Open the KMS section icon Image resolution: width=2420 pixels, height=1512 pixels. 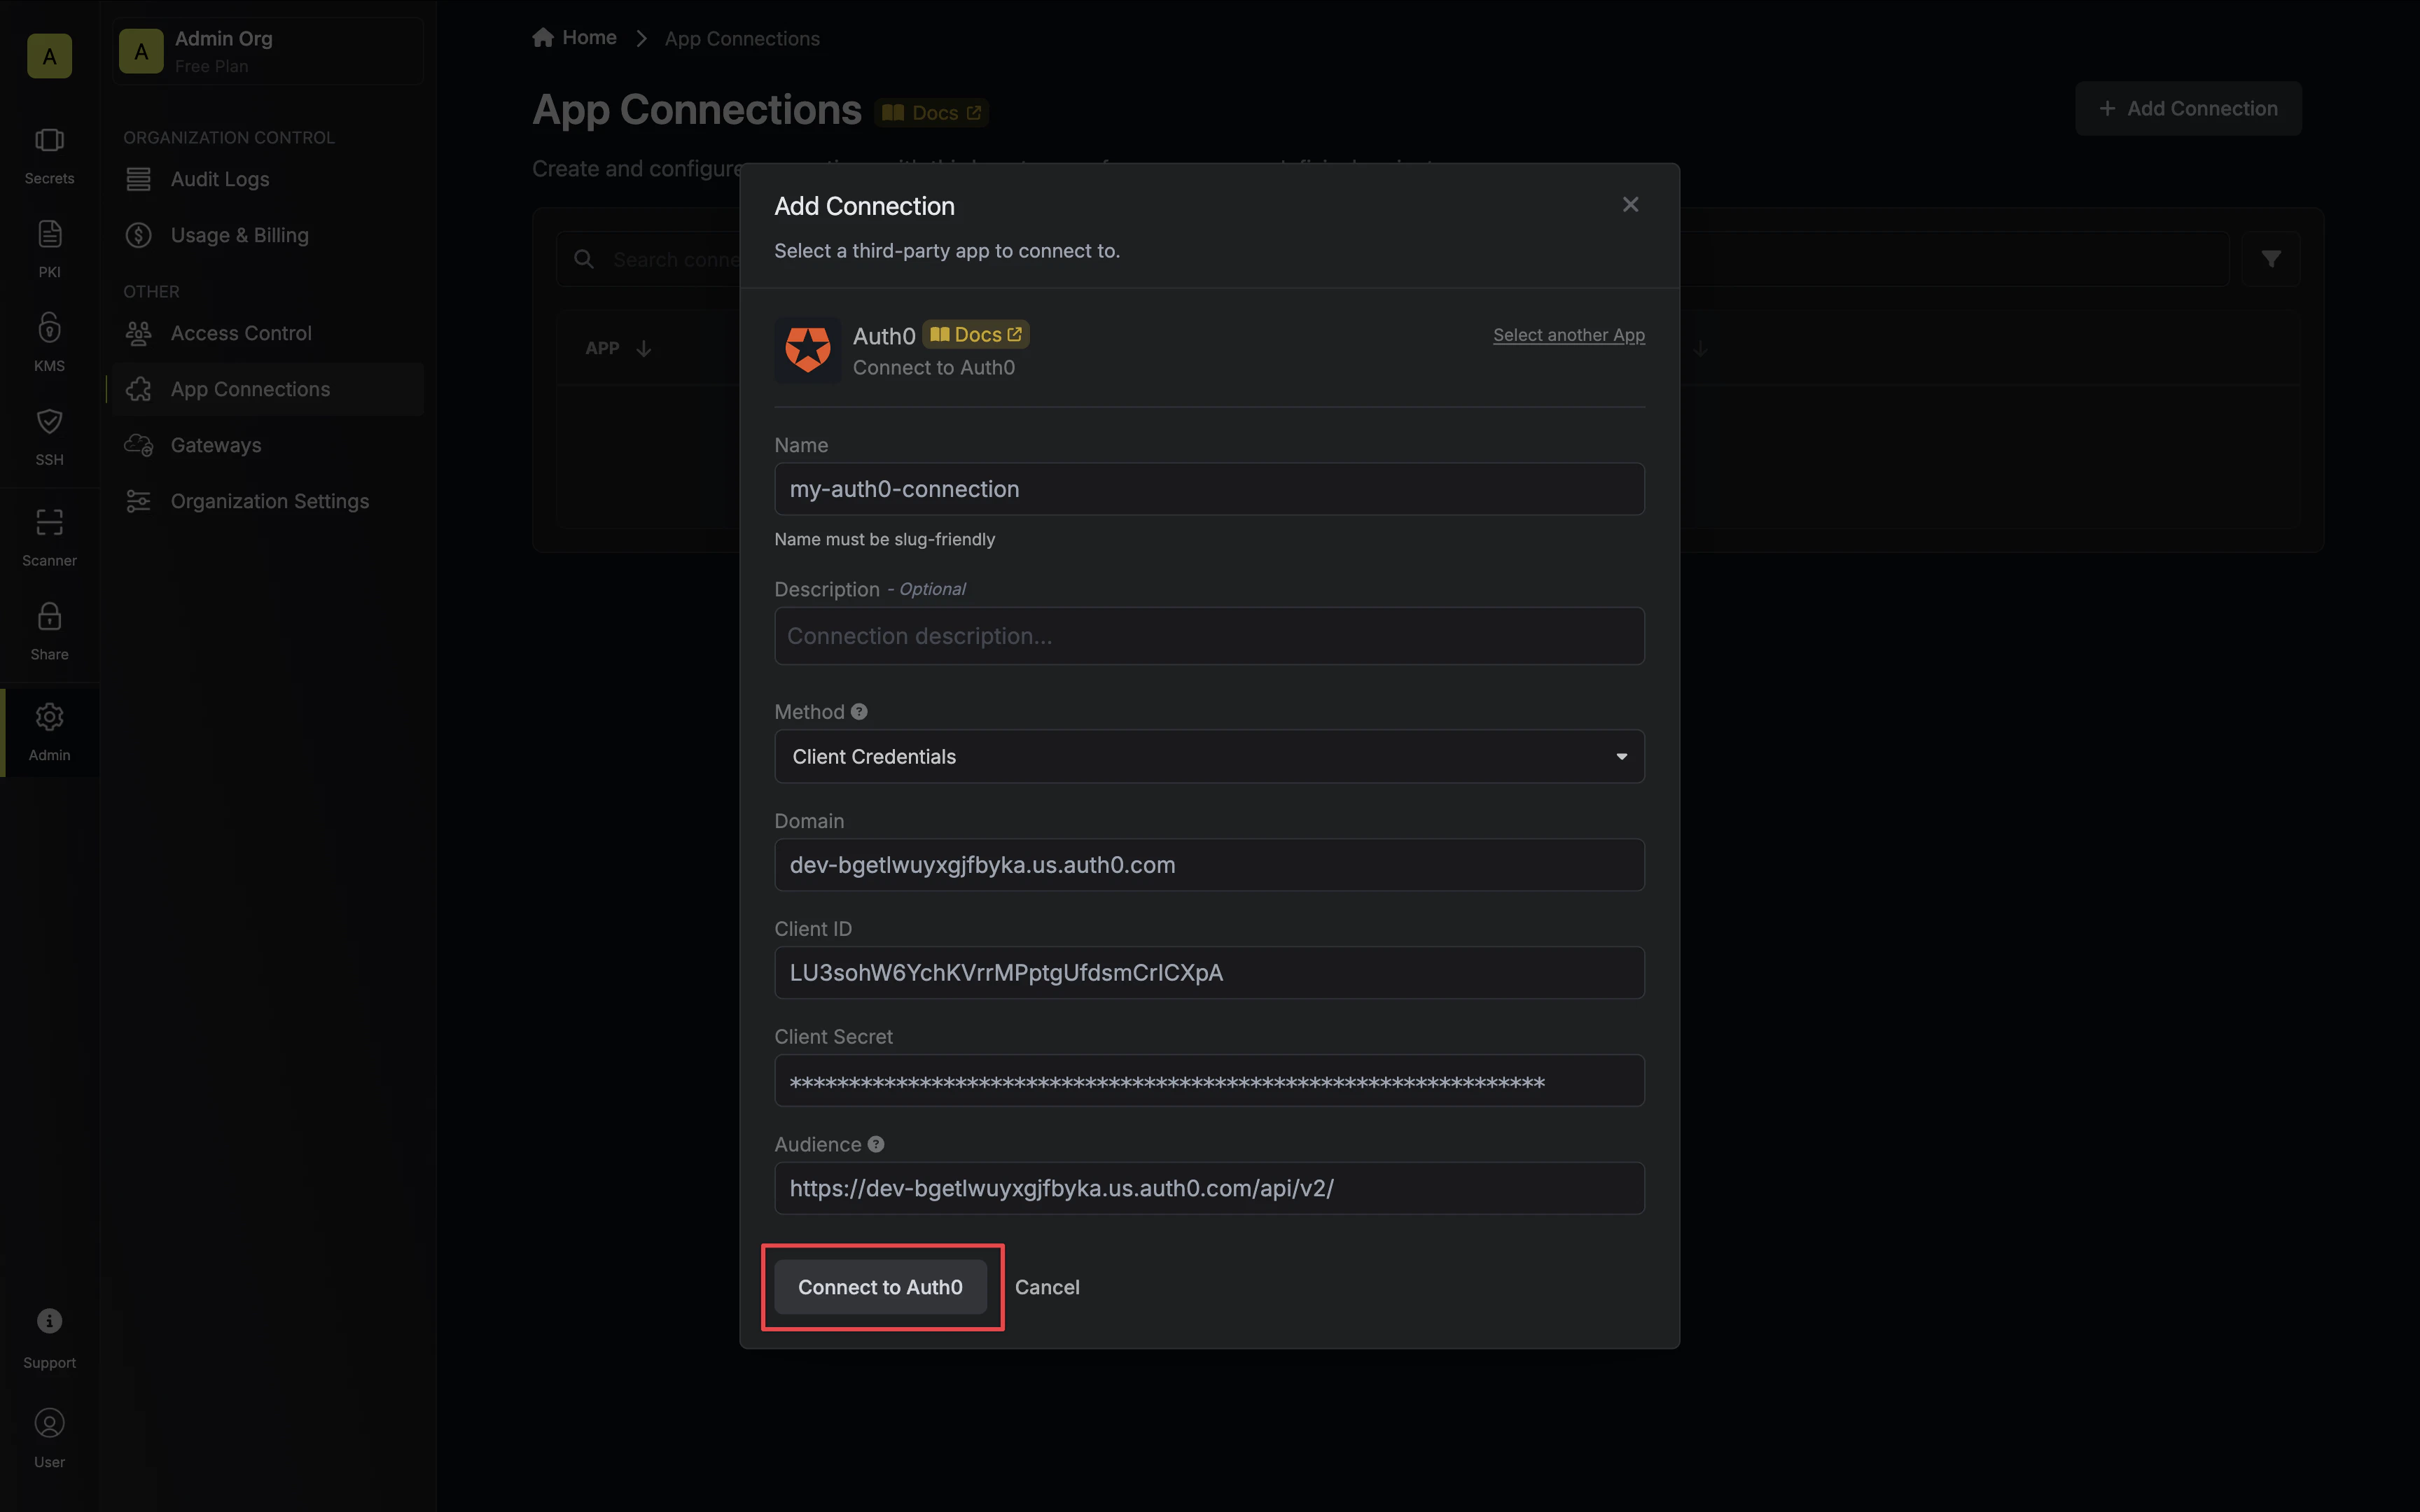coord(49,328)
